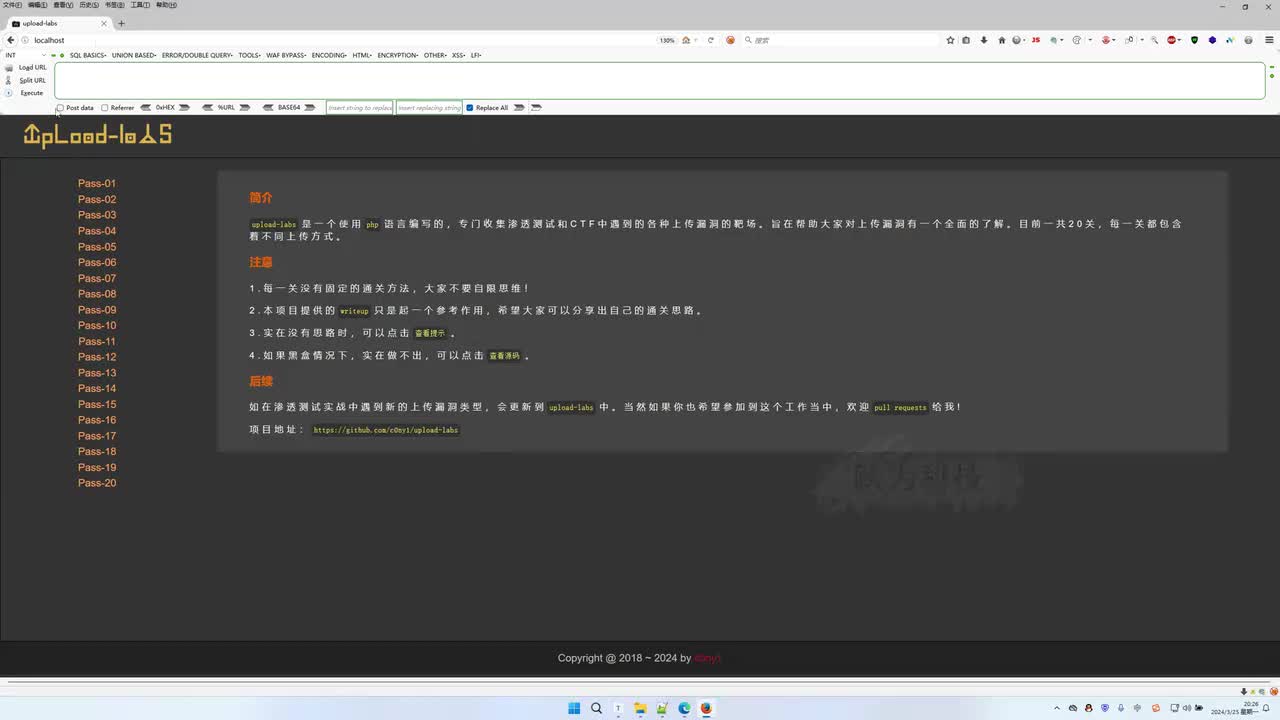This screenshot has height=720, width=1280.
Task: Open the 工具 (Tools) menu
Action: 141,5
